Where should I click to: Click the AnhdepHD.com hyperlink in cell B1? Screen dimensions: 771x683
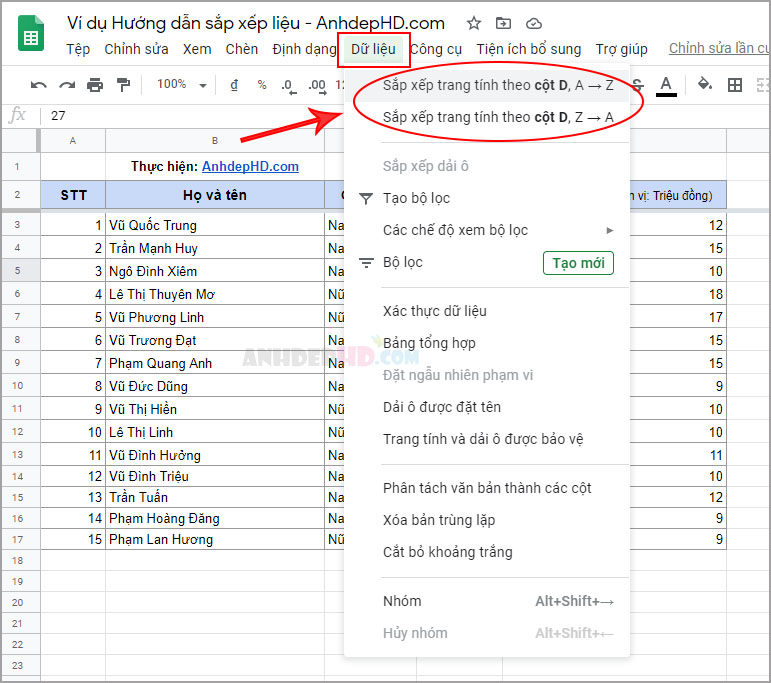click(x=250, y=167)
